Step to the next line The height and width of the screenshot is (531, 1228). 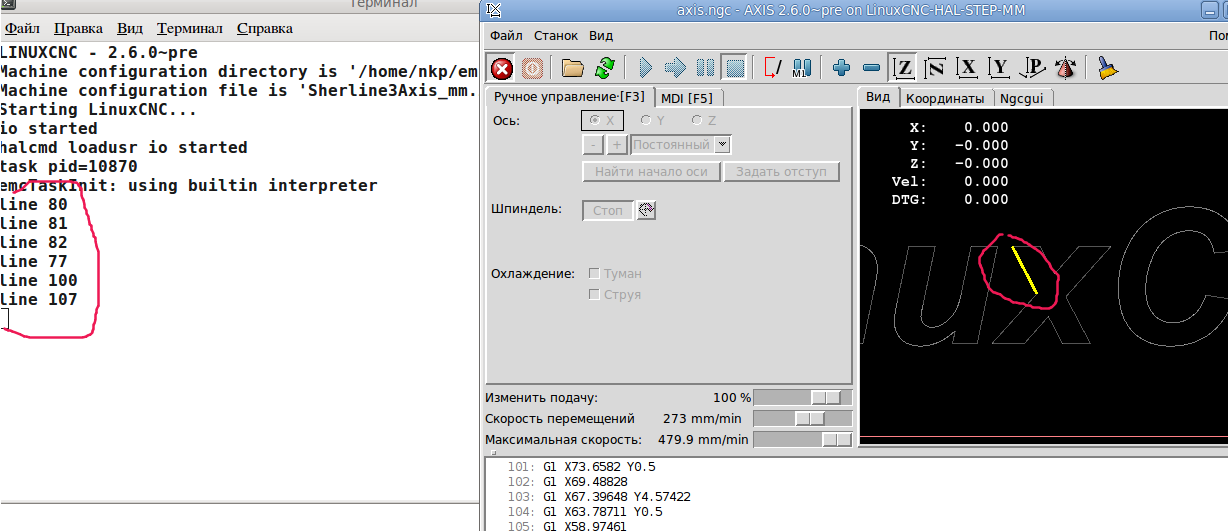coord(675,68)
